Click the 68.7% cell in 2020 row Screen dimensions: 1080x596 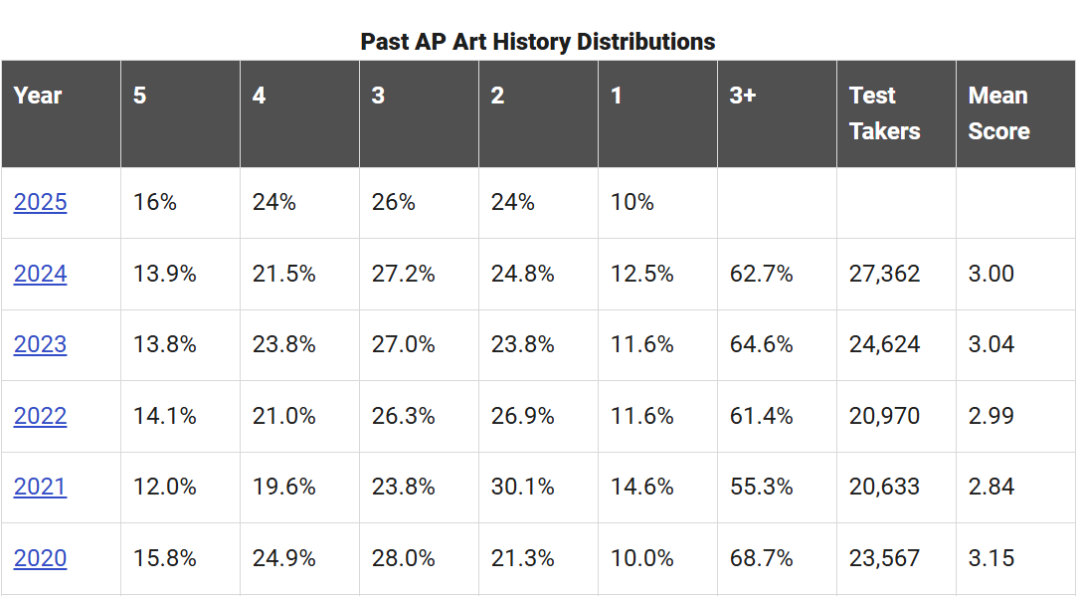777,557
